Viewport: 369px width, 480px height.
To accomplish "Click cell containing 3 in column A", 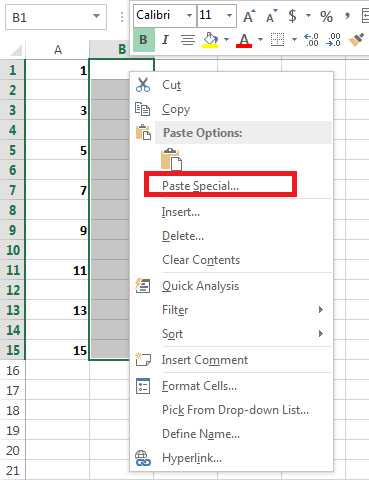I will [57, 110].
